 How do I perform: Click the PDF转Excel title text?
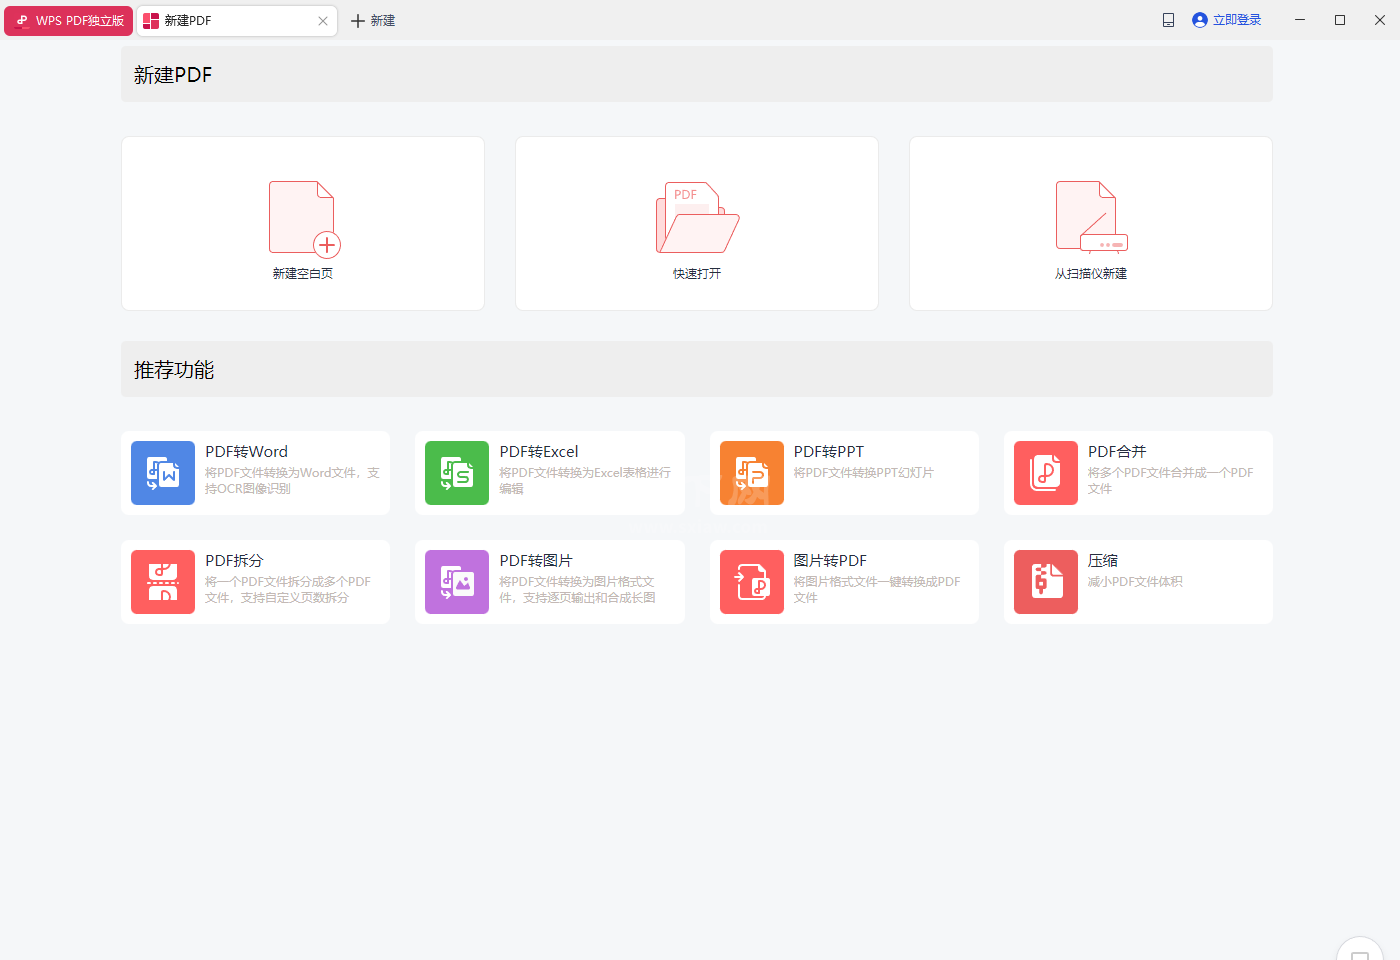click(539, 452)
